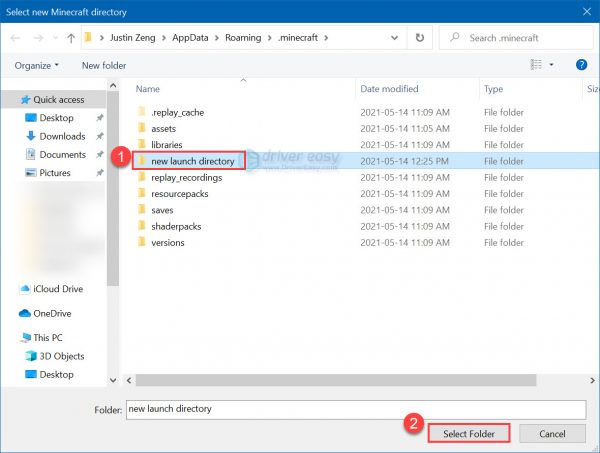Select AppData in the breadcrumb
Screen dimensions: 600x453
pos(190,37)
